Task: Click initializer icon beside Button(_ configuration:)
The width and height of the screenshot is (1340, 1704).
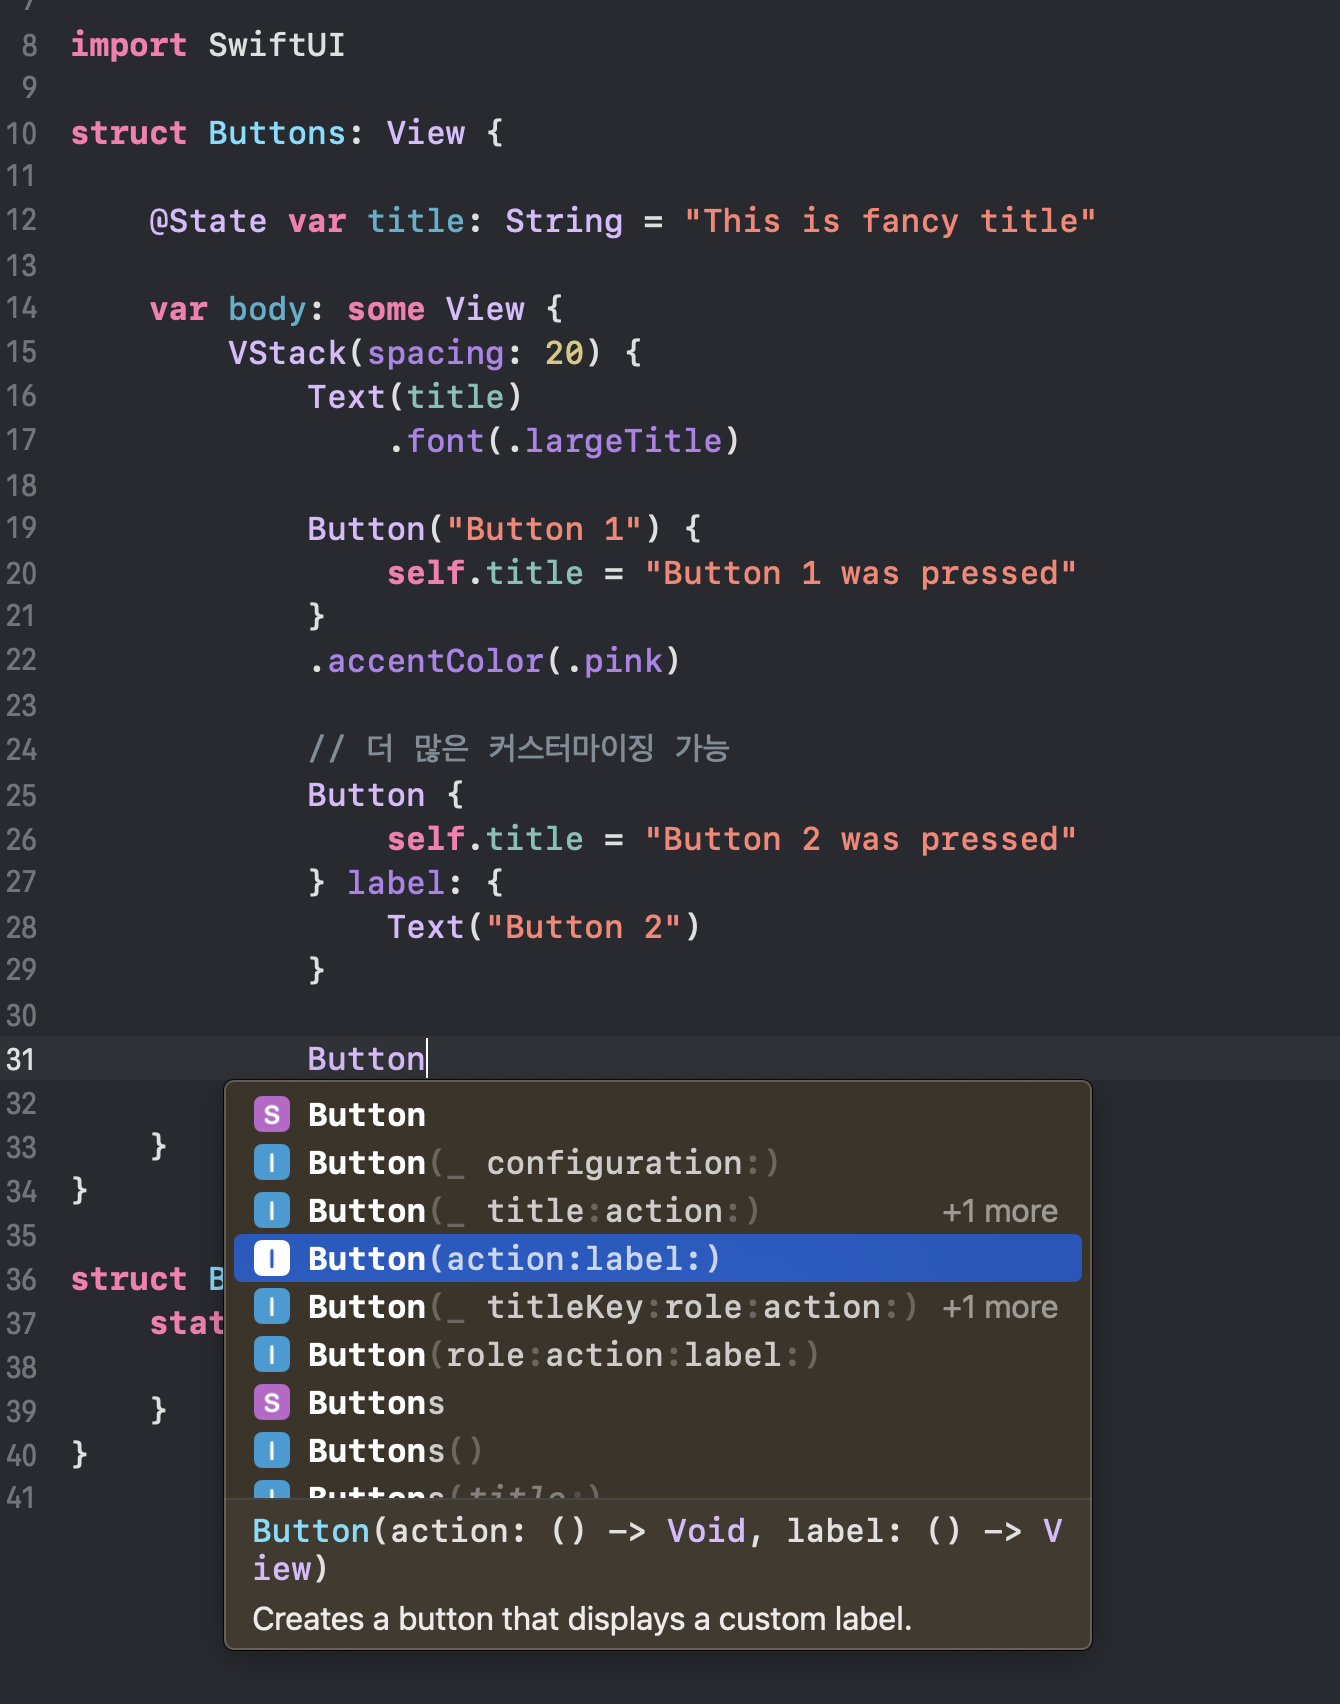Action: click(x=272, y=1162)
